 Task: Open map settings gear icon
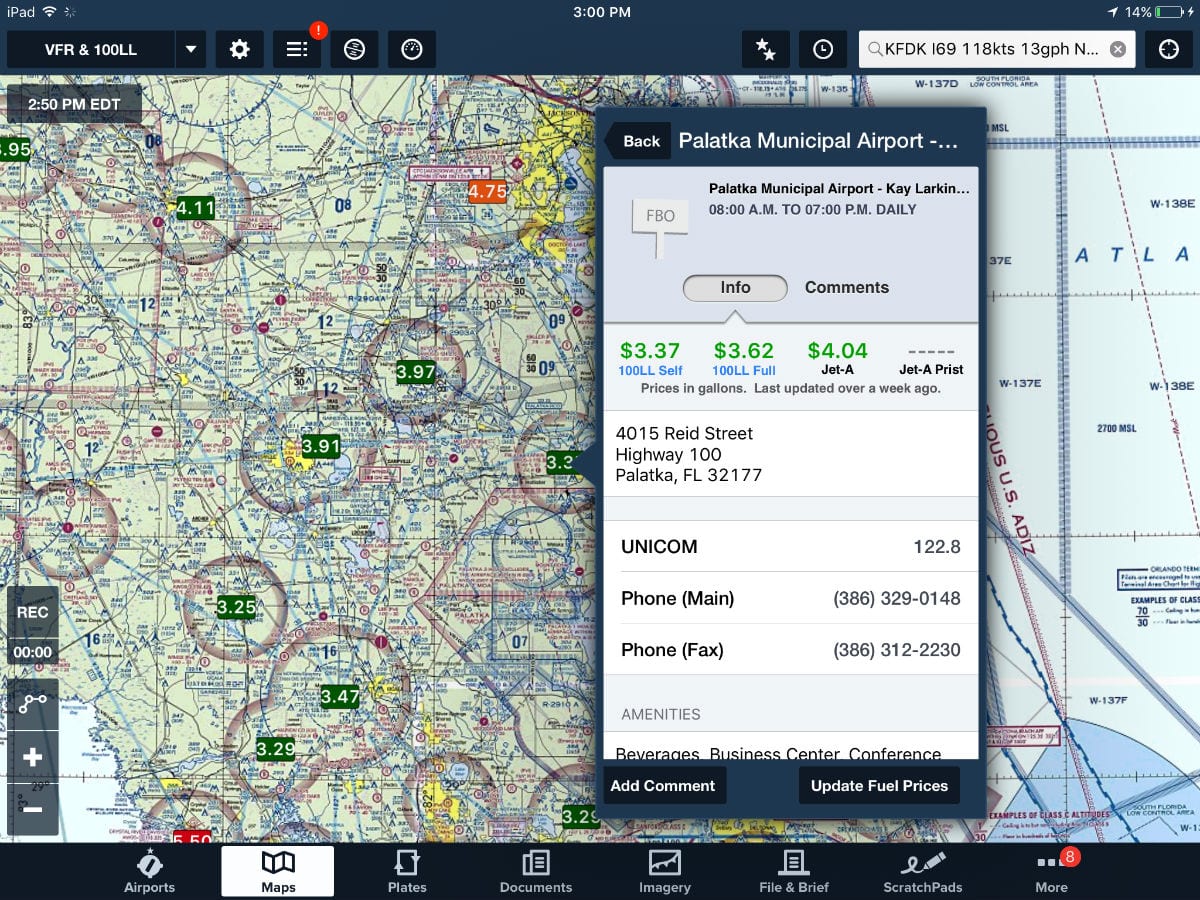coord(239,49)
